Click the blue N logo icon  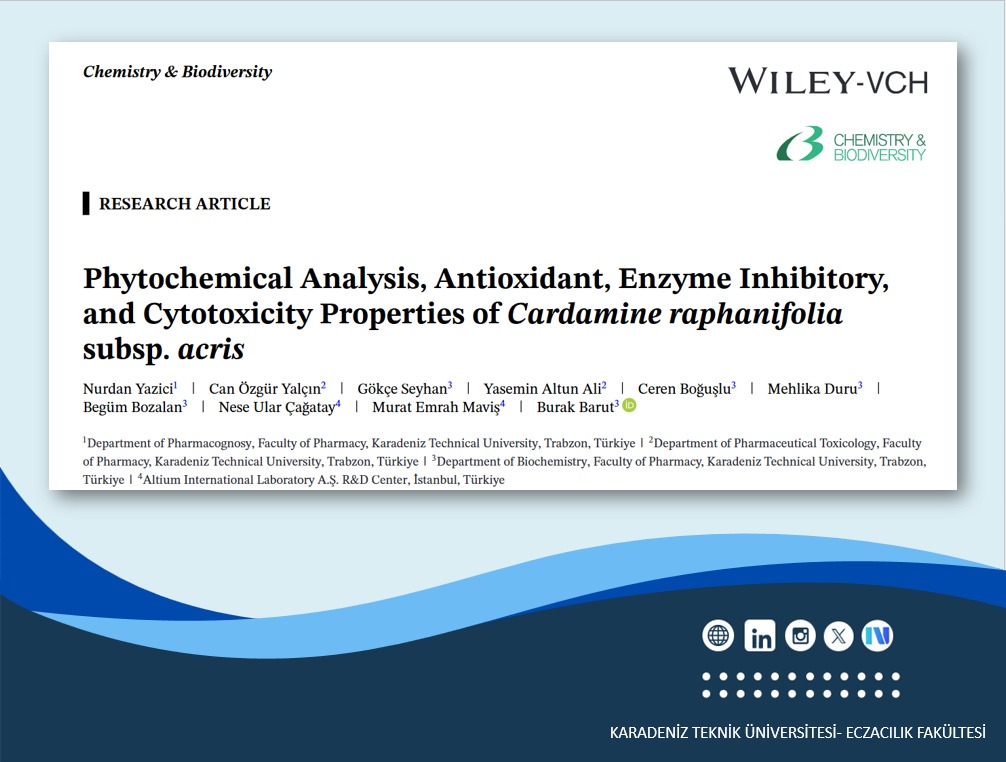(877, 635)
